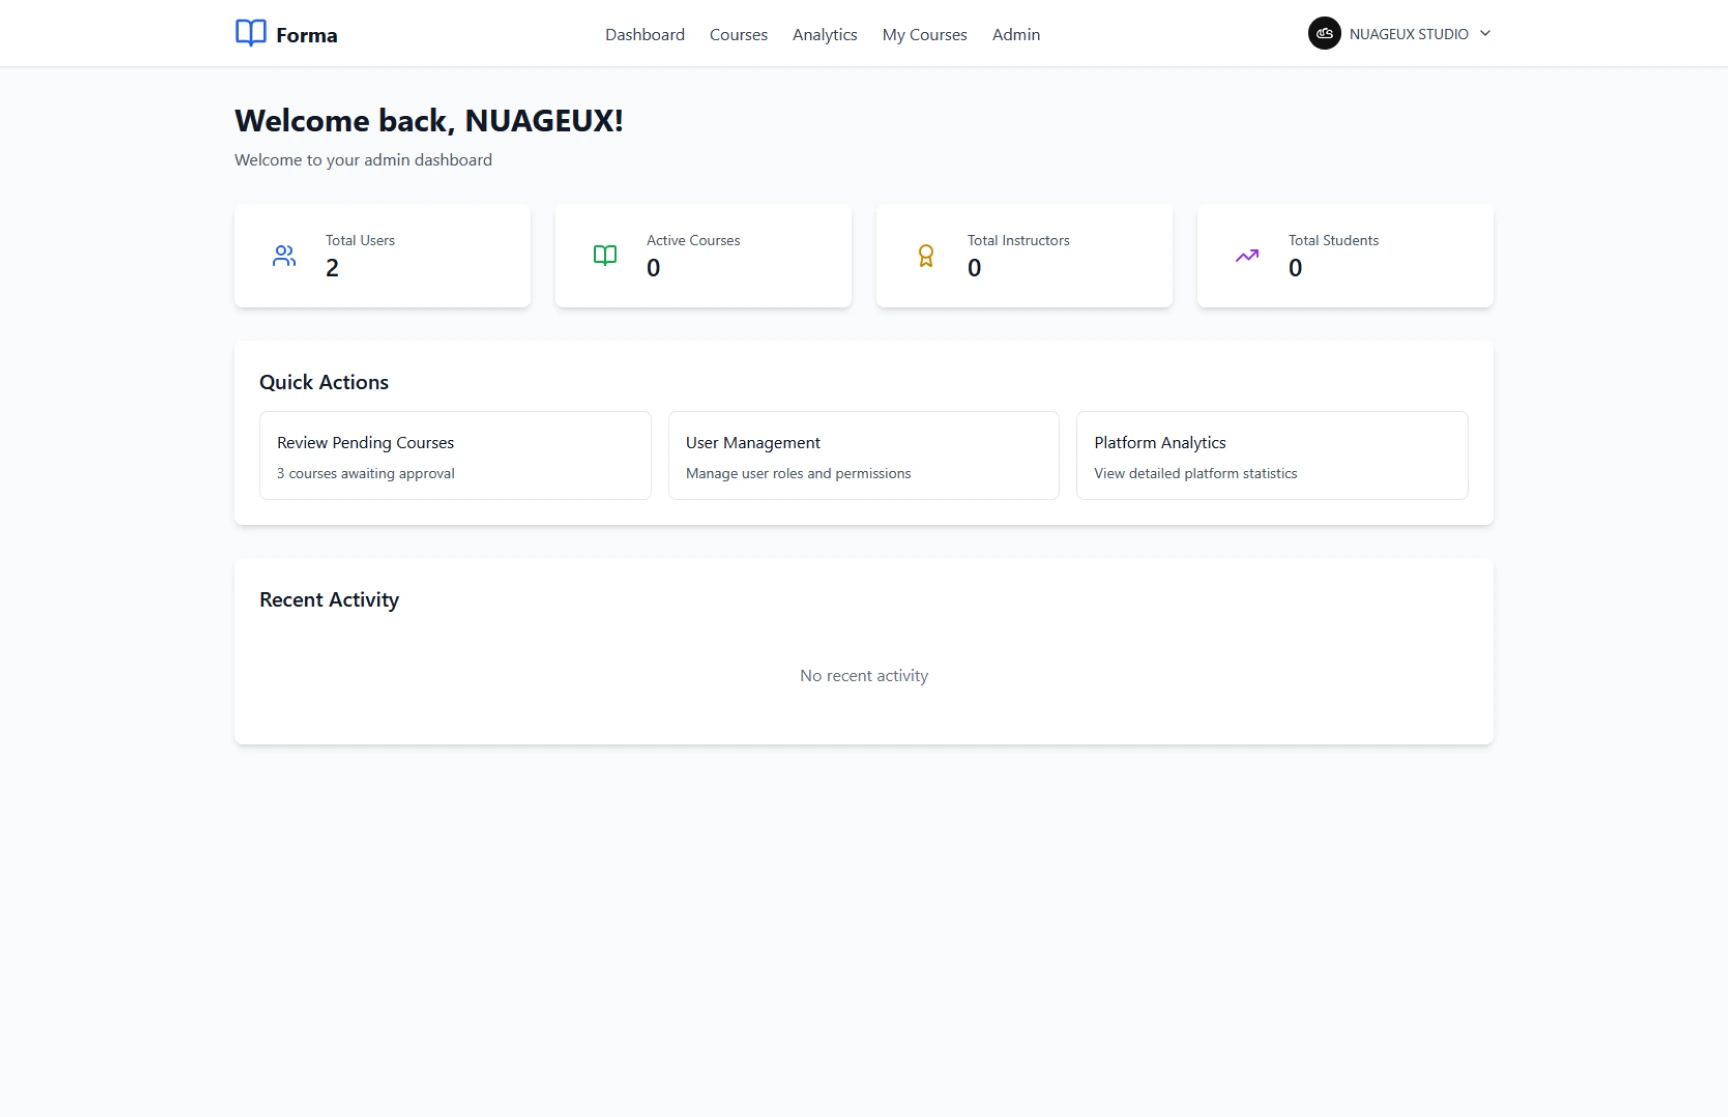
Task: Select the User Management quick action
Action: tap(863, 456)
